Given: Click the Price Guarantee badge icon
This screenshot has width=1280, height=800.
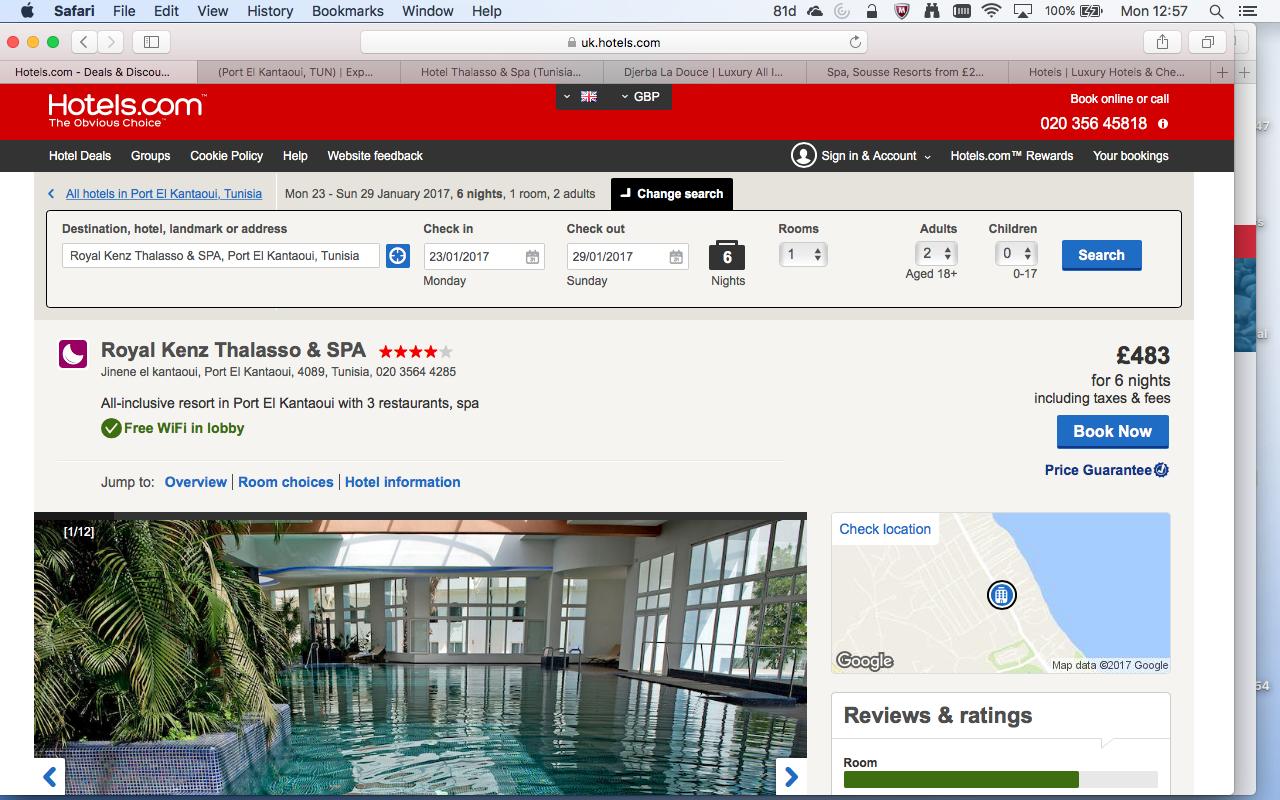Looking at the screenshot, I should point(1161,470).
